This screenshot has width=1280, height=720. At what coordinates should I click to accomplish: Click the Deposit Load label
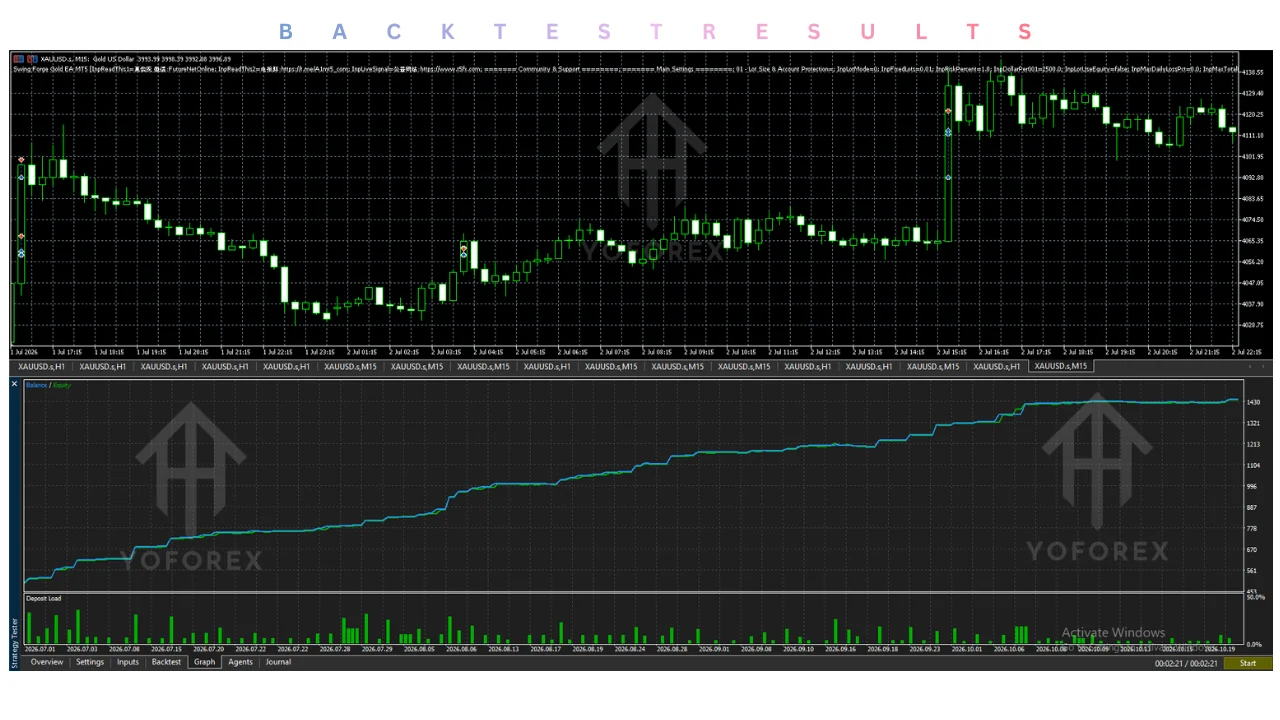pos(43,599)
